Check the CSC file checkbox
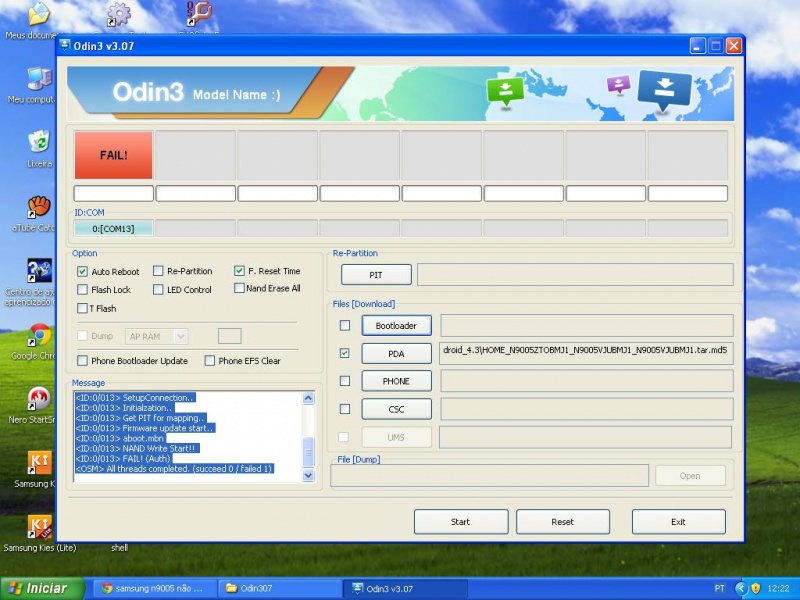This screenshot has height=600, width=800. pyautogui.click(x=345, y=409)
